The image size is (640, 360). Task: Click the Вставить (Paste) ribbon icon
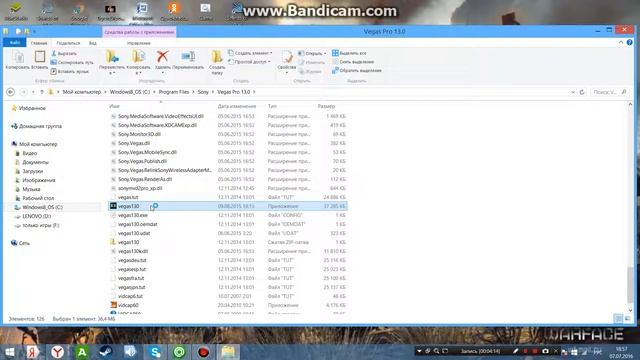click(x=40, y=57)
